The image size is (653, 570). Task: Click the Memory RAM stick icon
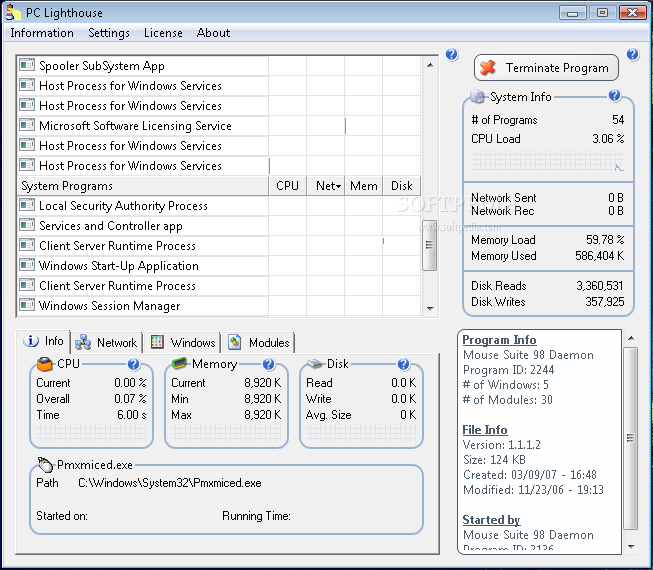tap(179, 363)
